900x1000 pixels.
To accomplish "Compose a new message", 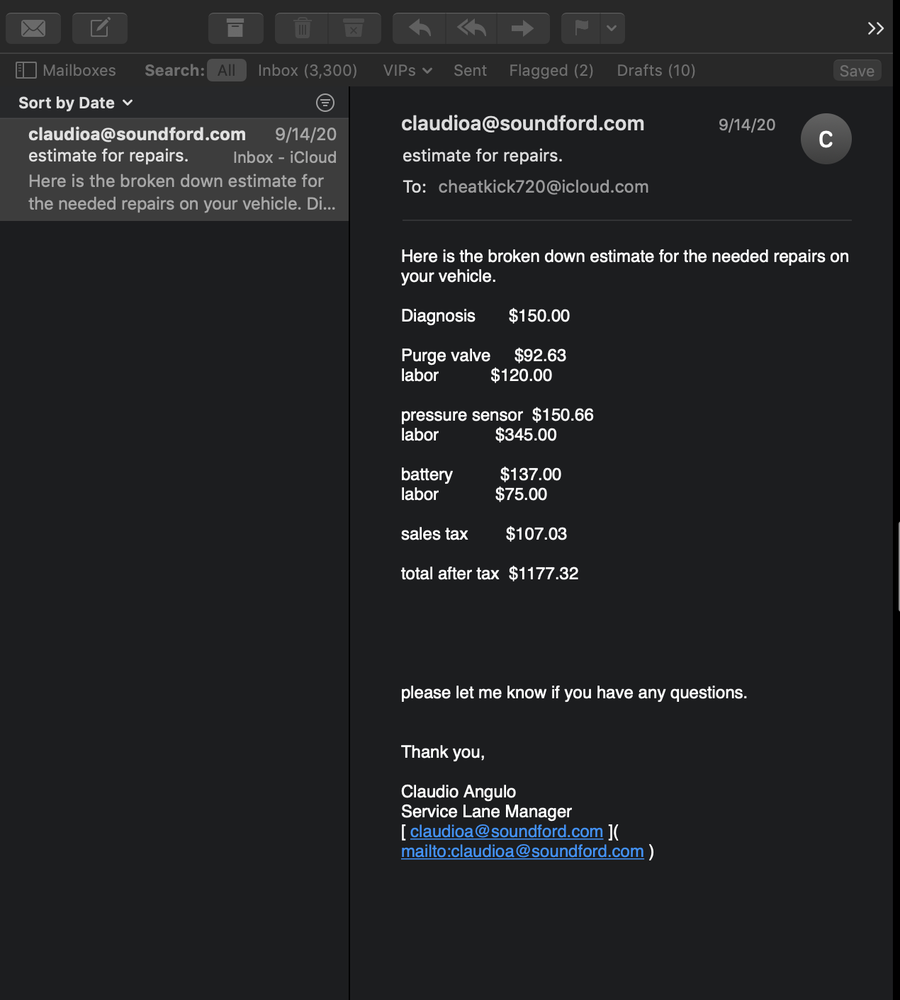I will (100, 28).
